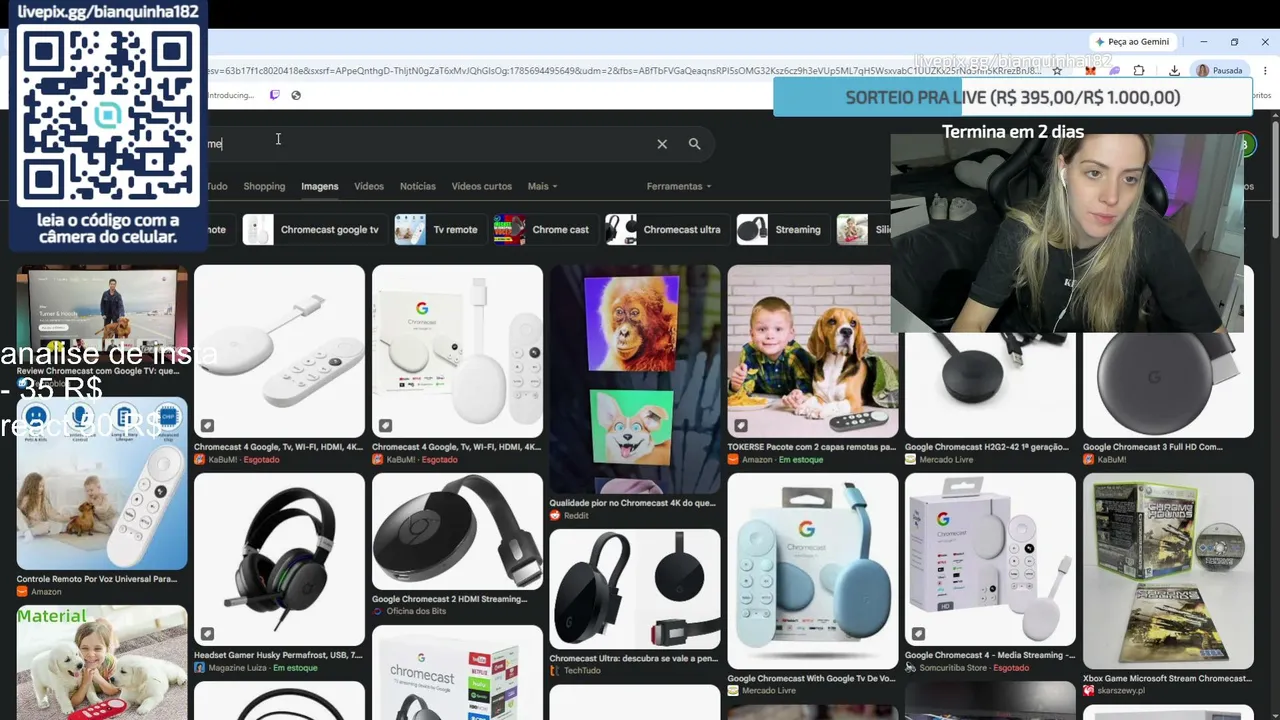Open the Xbox Game Microsoft Stream image
1280x720 pixels.
coord(1168,571)
